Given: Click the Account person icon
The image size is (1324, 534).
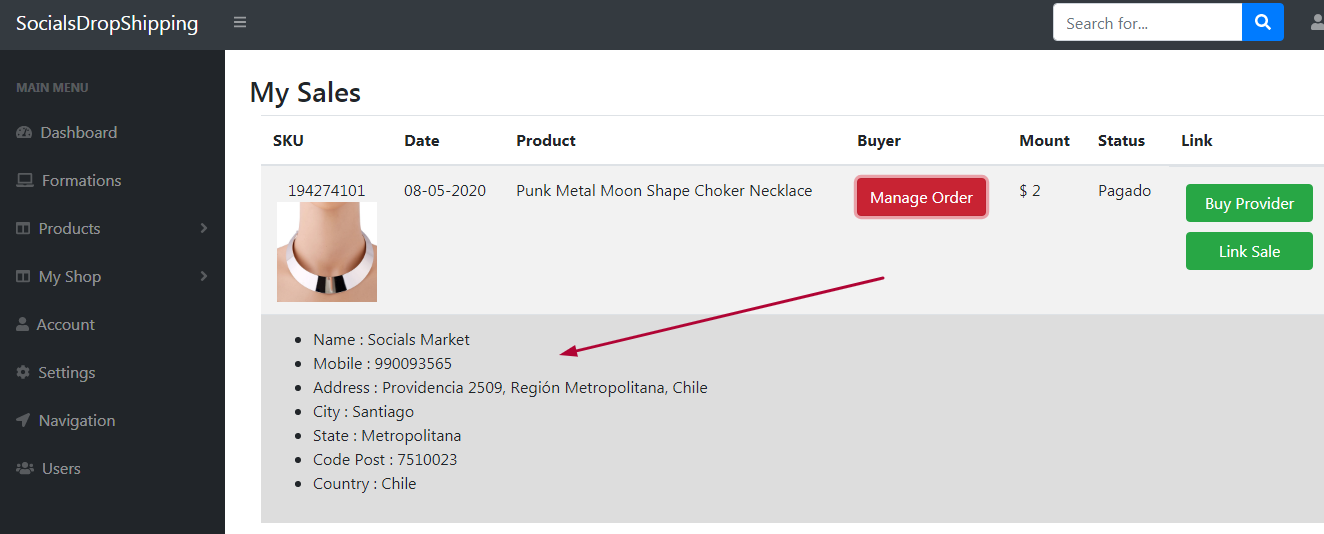Looking at the screenshot, I should [23, 325].
